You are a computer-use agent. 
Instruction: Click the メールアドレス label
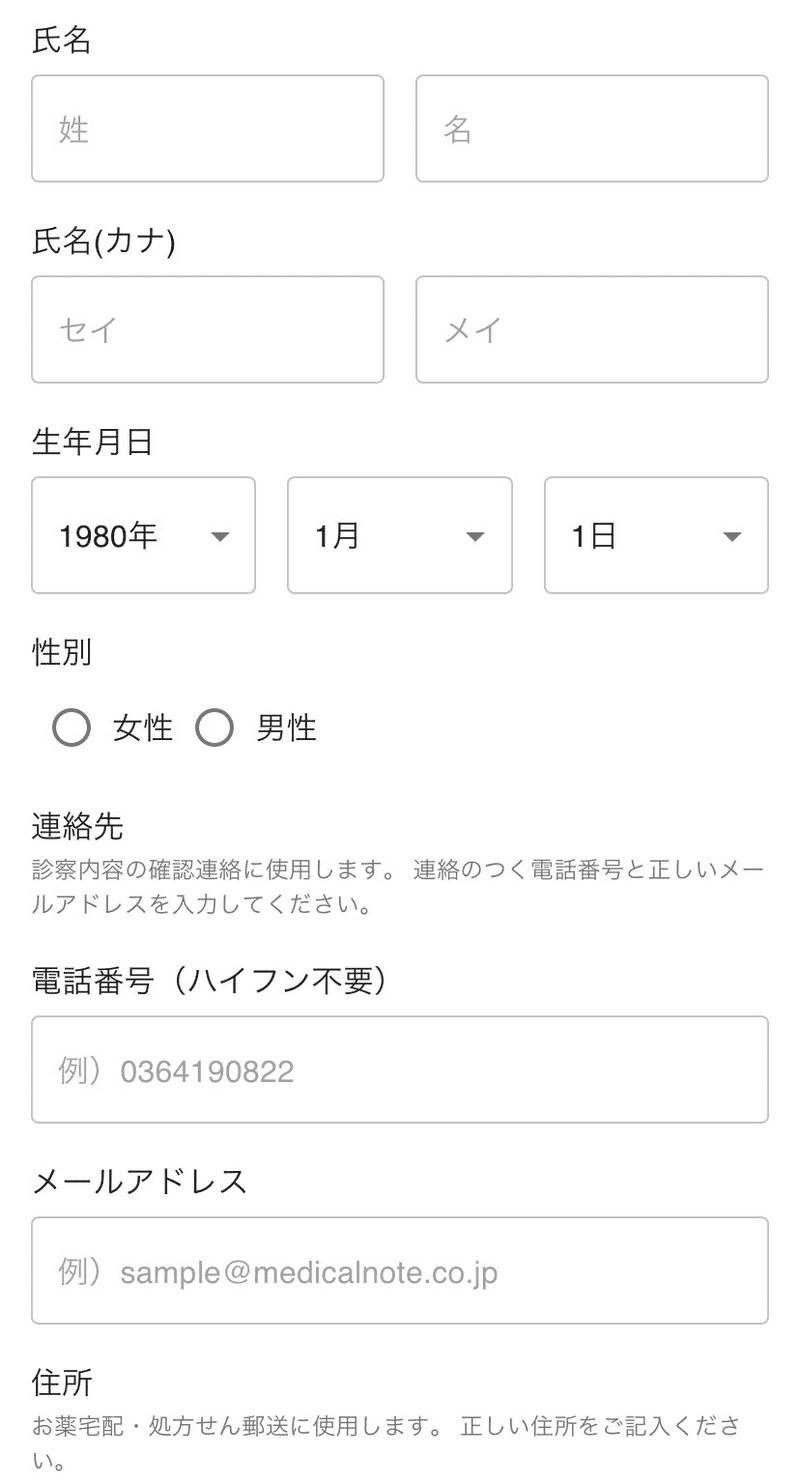click(140, 1182)
